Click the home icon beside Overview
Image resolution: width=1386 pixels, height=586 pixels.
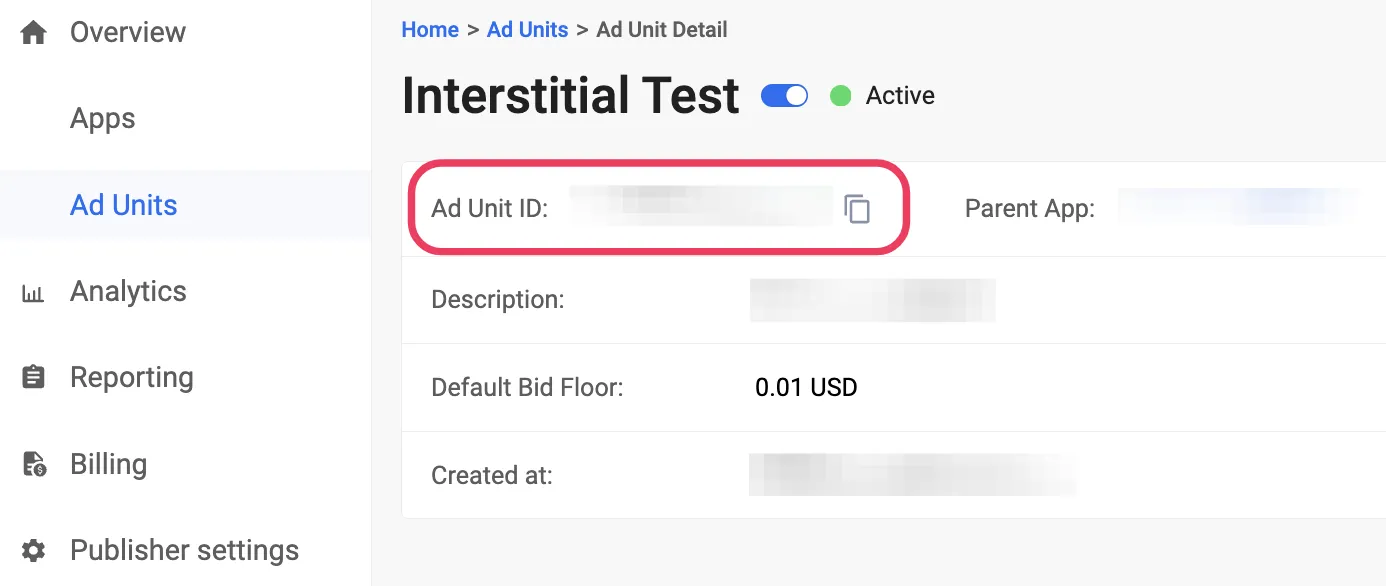tap(33, 30)
